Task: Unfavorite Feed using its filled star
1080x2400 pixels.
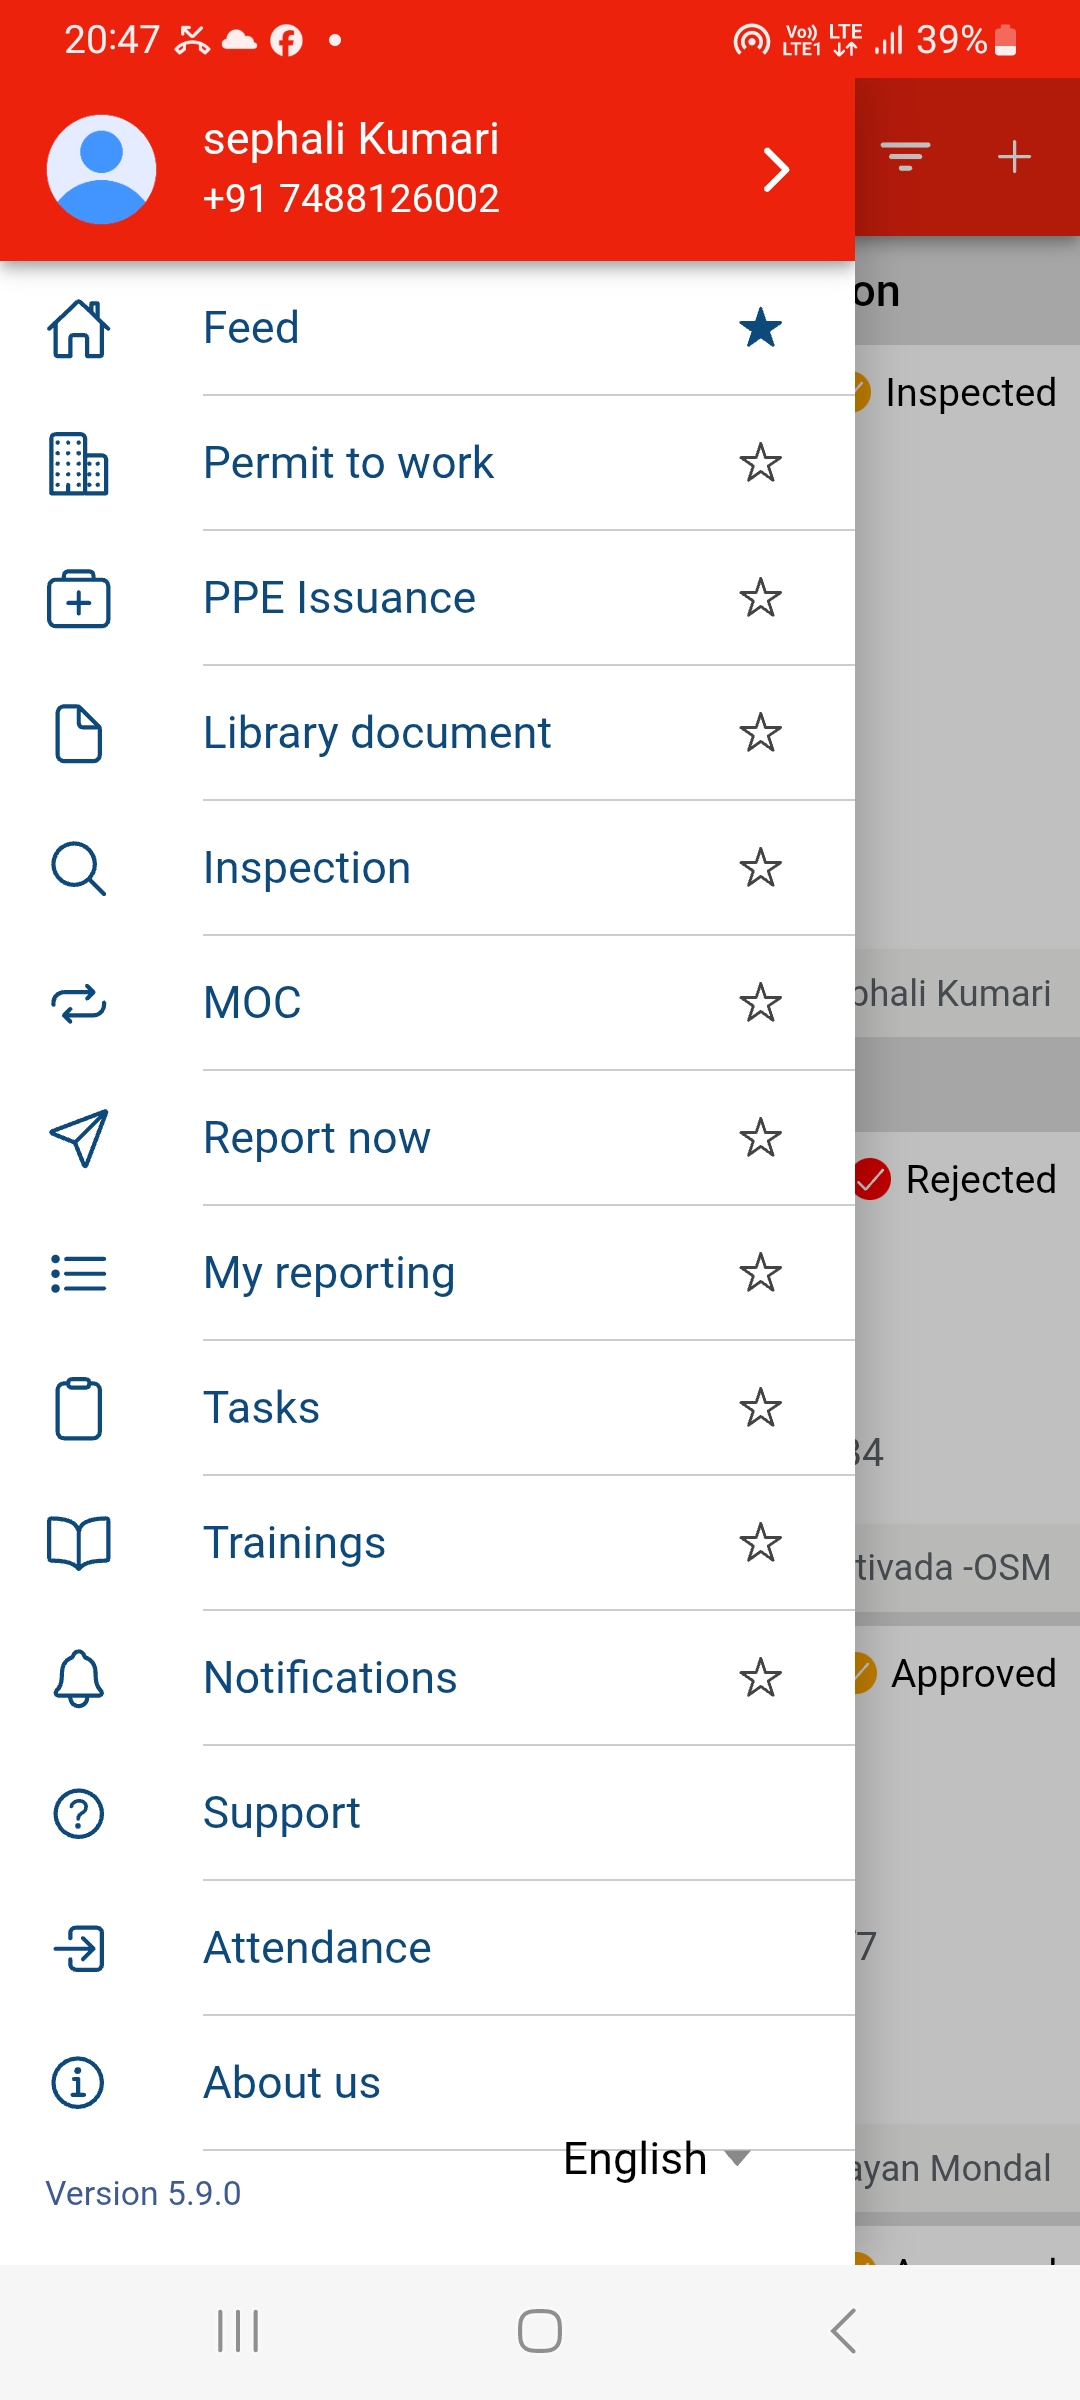Action: (760, 328)
